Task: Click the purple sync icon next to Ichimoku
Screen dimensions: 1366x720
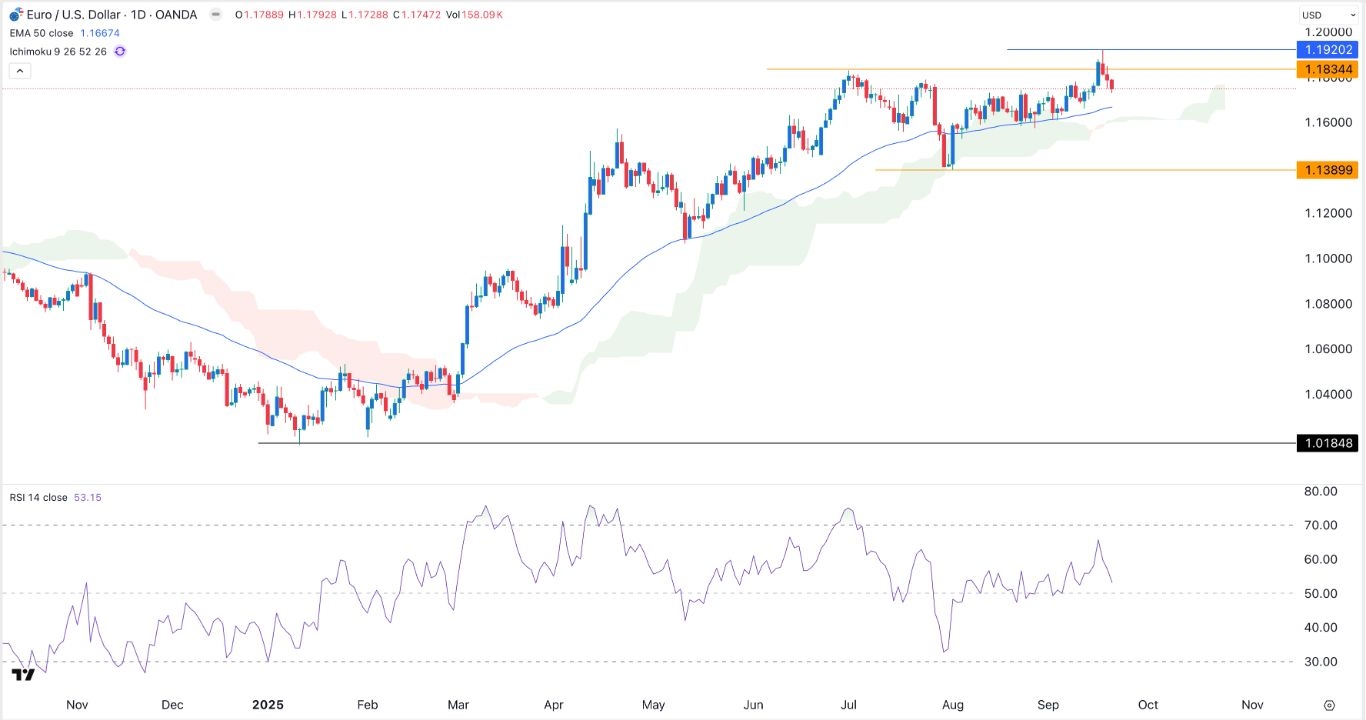Action: [120, 51]
